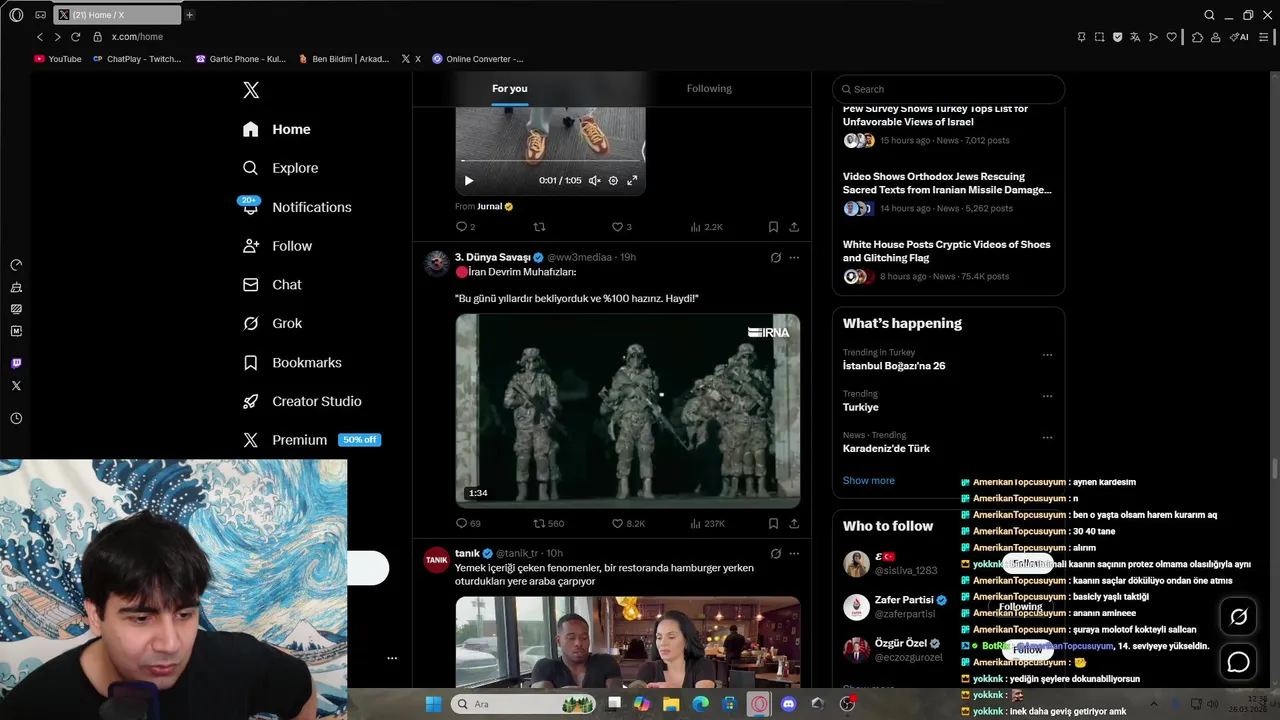Open Jurnal video settings gear
This screenshot has width=1280, height=720.
tap(613, 181)
